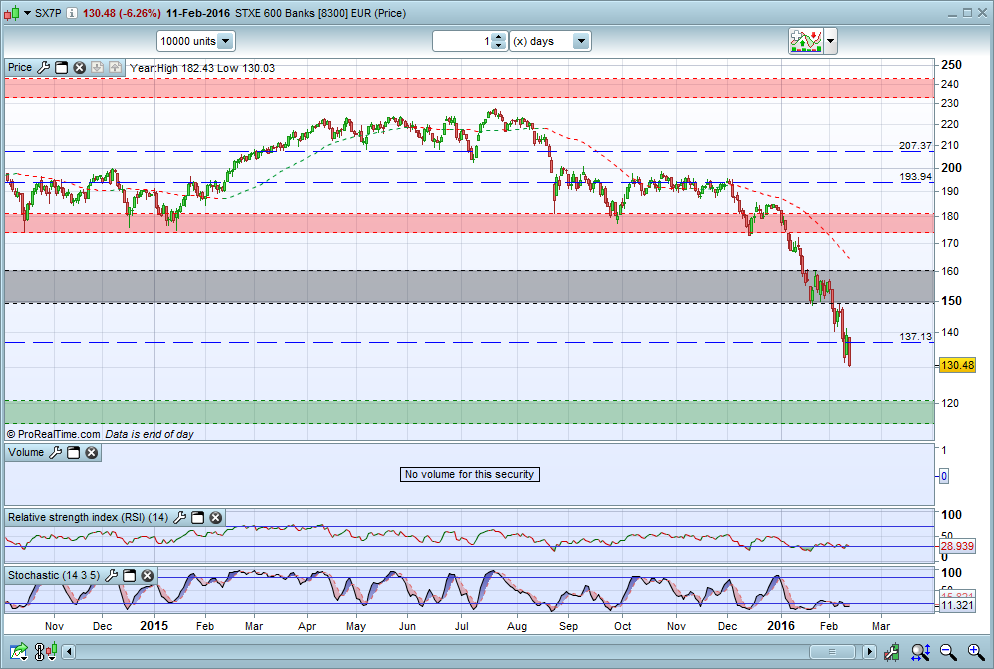Open RSI indicator settings wrench
The image size is (994, 669).
(179, 518)
